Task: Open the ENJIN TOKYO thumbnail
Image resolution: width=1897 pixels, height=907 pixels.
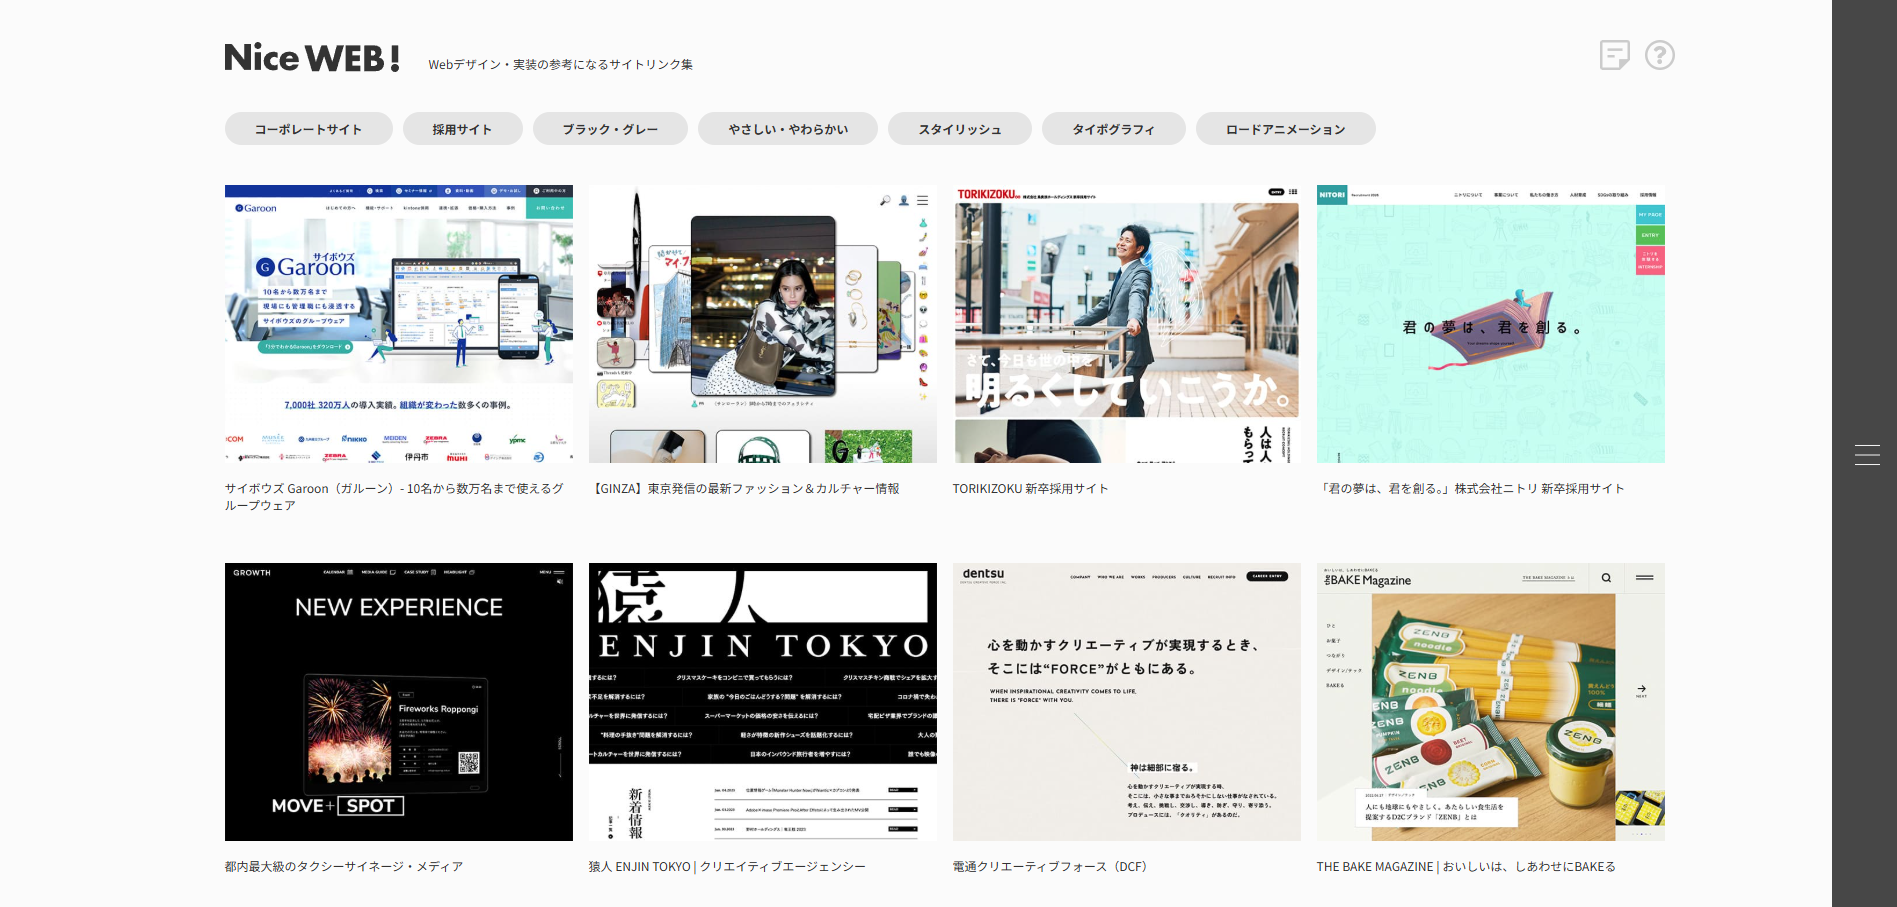Action: (x=762, y=701)
